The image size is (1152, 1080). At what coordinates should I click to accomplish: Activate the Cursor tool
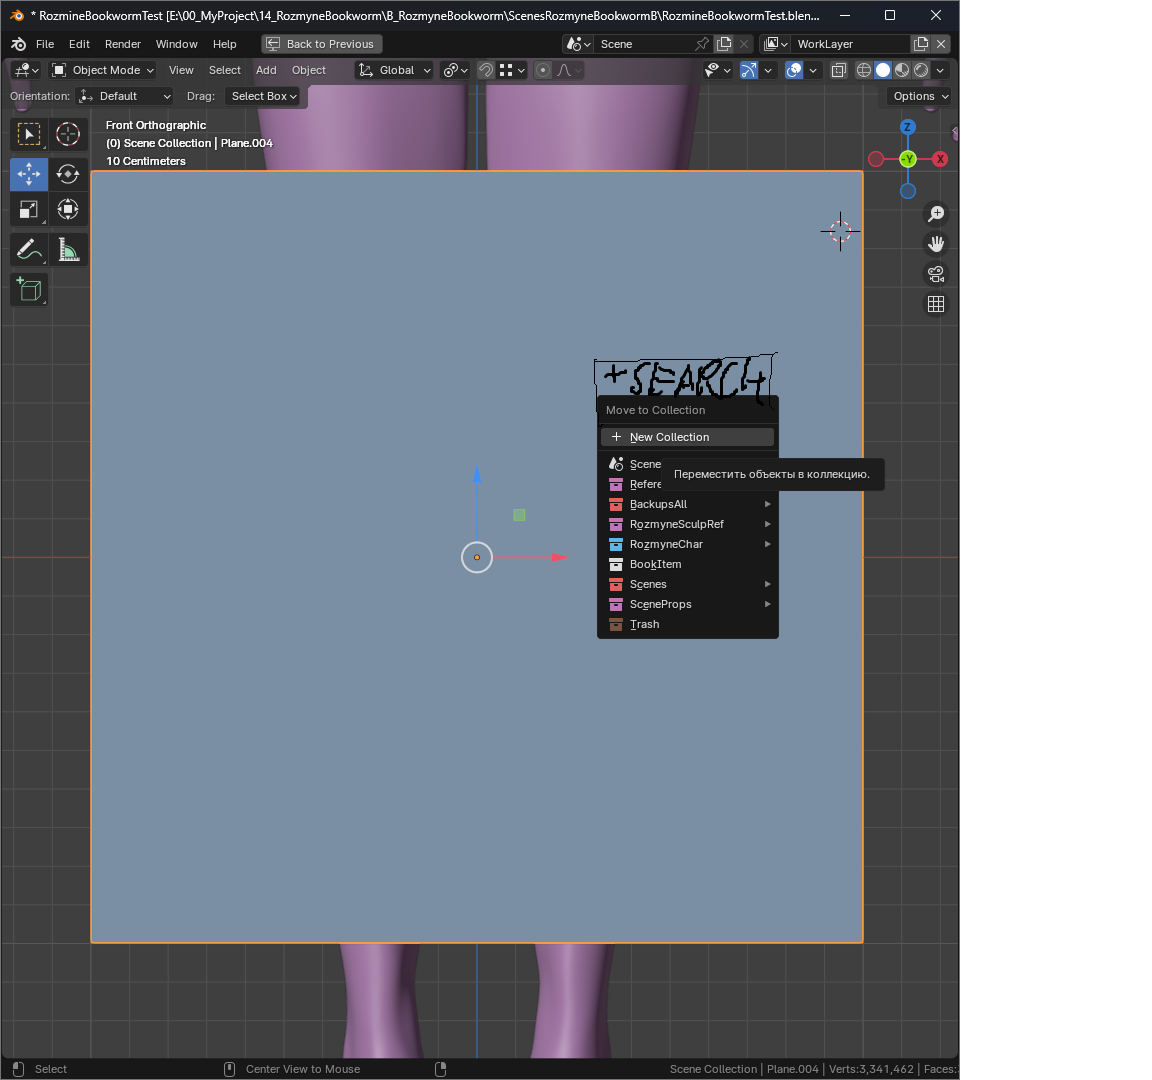tap(68, 134)
